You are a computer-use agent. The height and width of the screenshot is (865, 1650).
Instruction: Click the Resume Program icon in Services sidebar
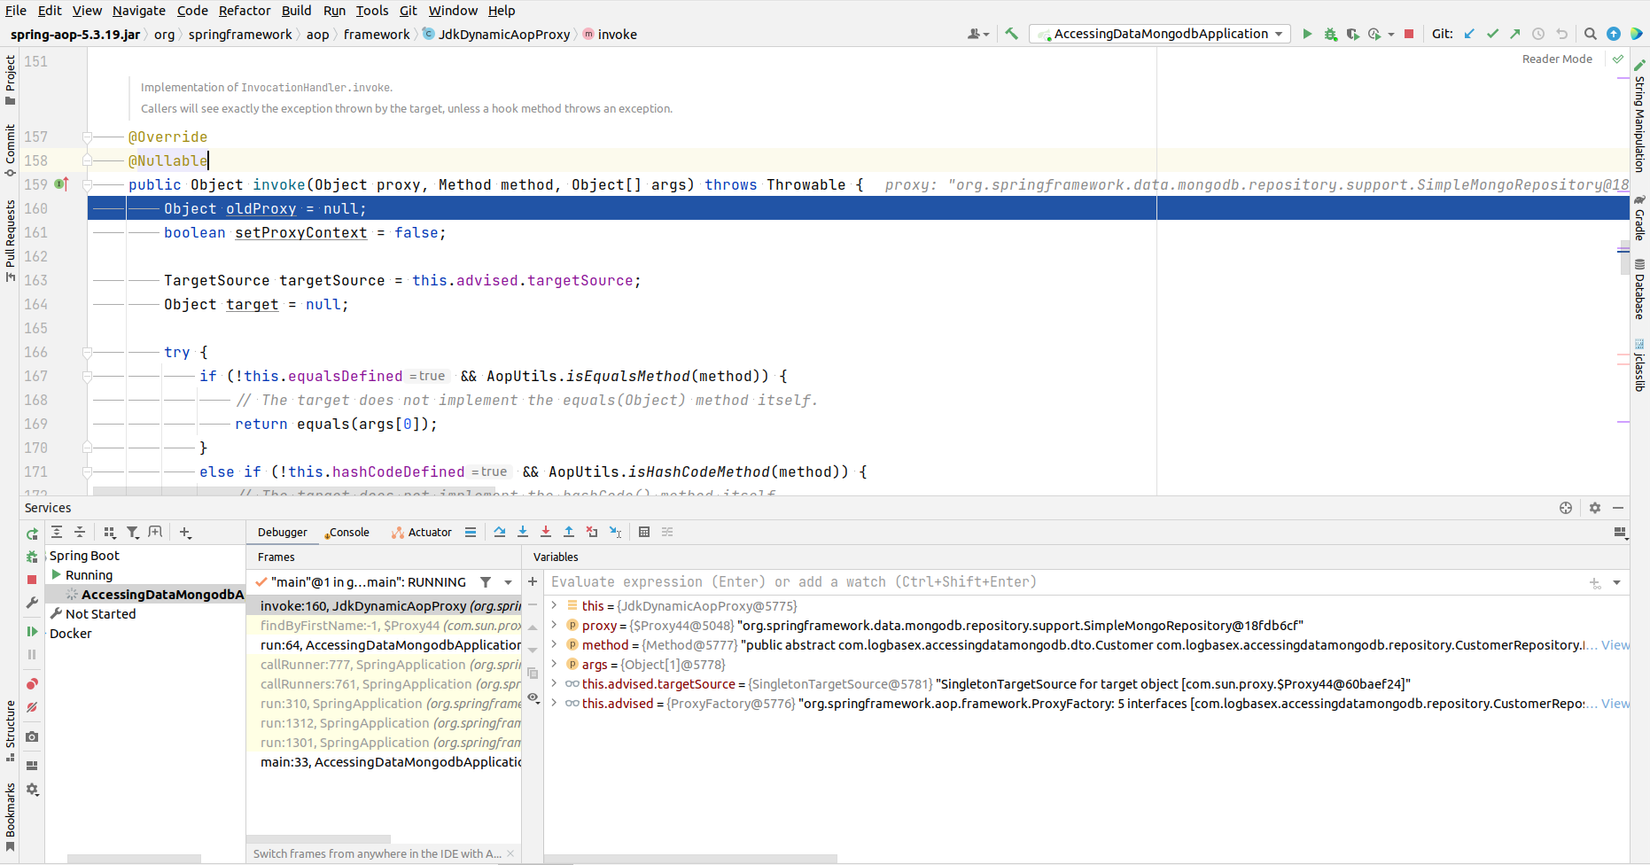pos(32,632)
